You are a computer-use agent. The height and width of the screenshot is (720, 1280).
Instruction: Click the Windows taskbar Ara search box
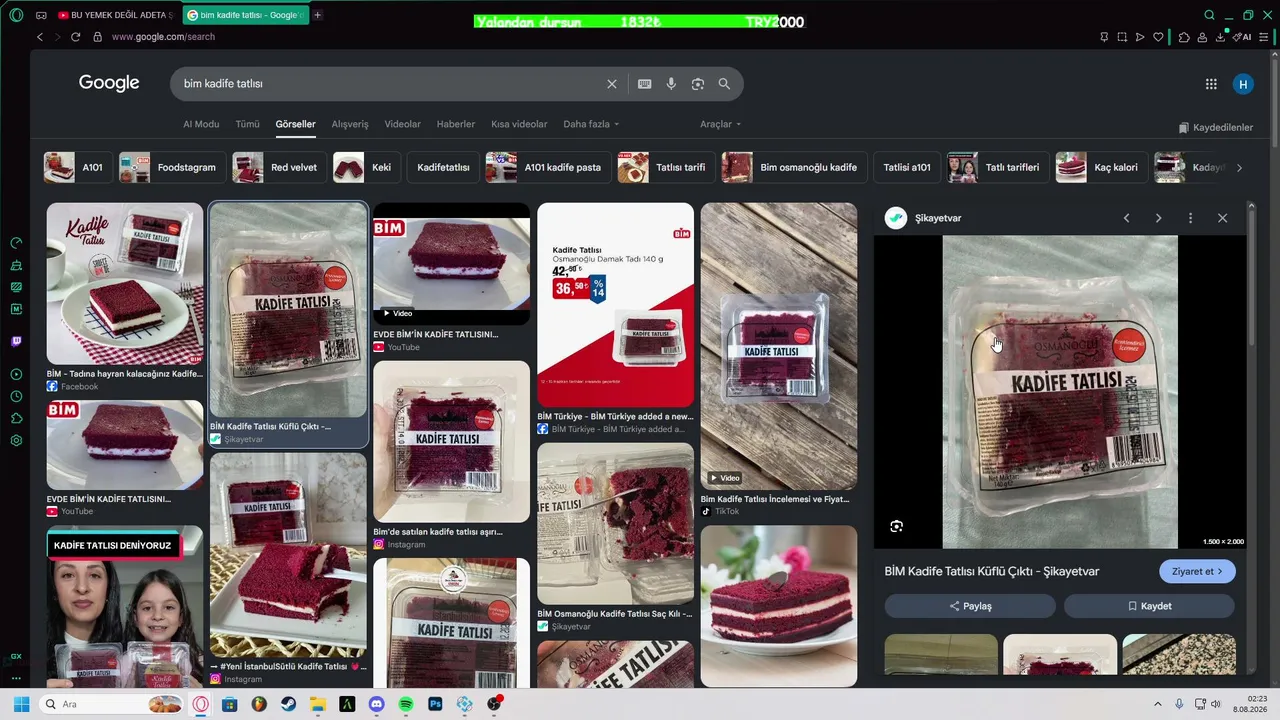coord(112,704)
